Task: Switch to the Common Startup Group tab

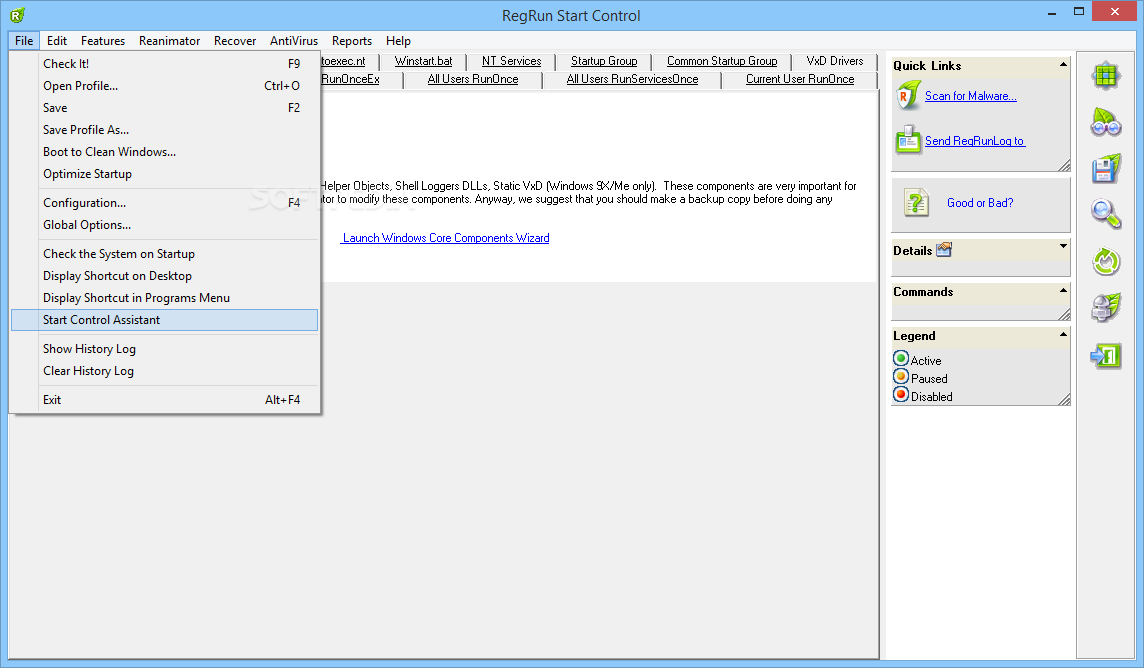Action: (x=722, y=61)
